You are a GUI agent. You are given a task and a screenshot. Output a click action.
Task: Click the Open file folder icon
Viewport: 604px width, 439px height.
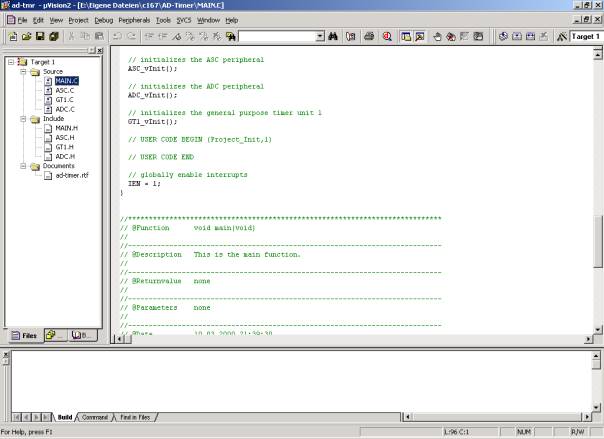pyautogui.click(x=27, y=37)
